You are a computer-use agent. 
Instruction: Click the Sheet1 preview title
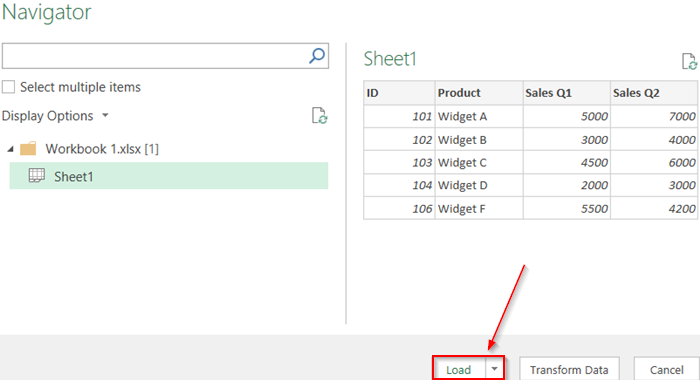tap(390, 59)
